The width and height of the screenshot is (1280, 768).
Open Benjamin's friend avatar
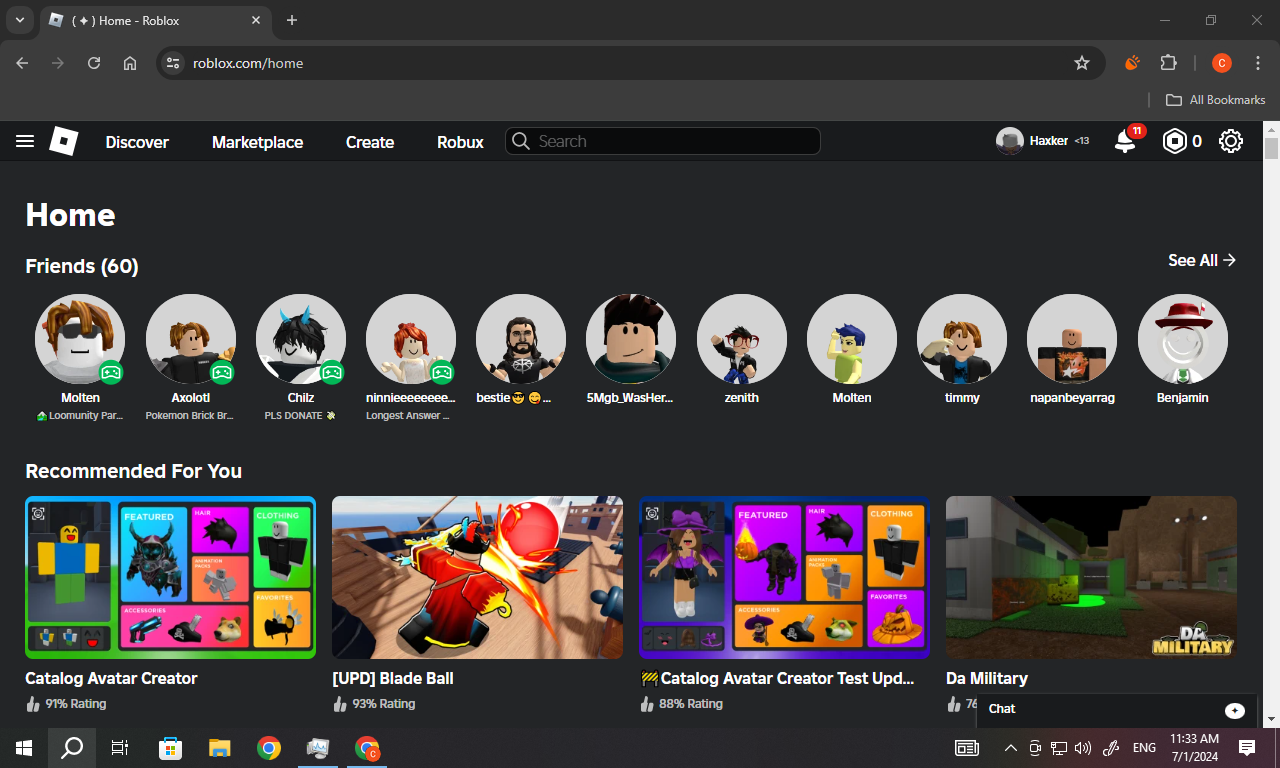(1183, 339)
